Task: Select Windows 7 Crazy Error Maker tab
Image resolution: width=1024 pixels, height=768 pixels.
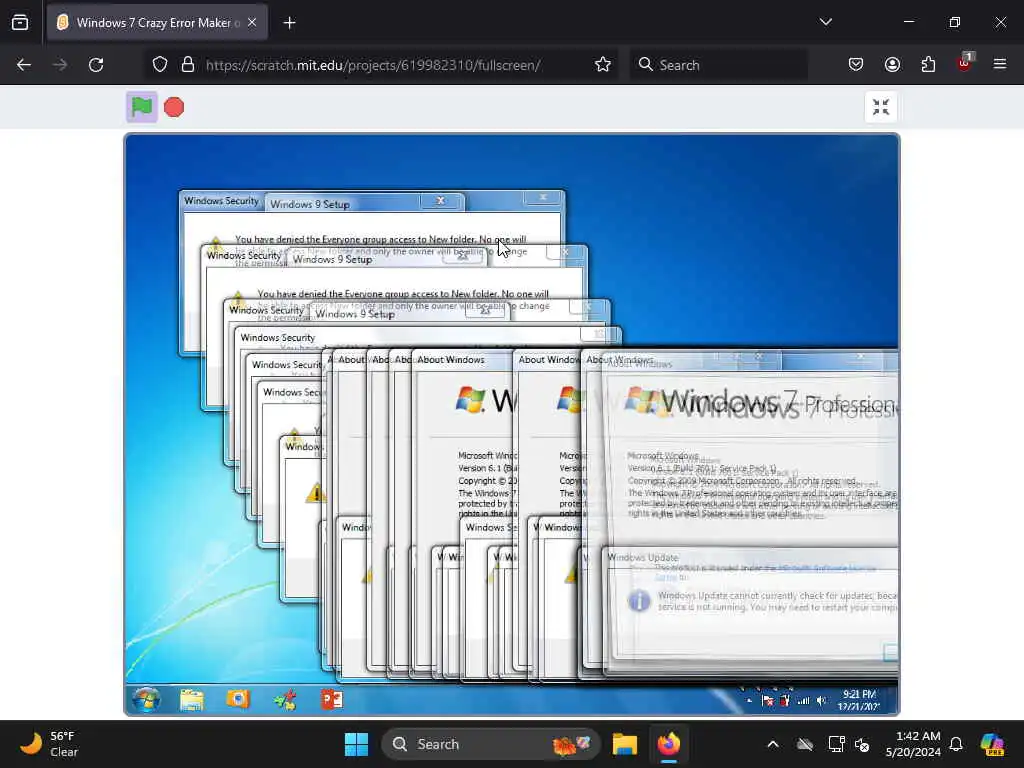Action: point(157,23)
